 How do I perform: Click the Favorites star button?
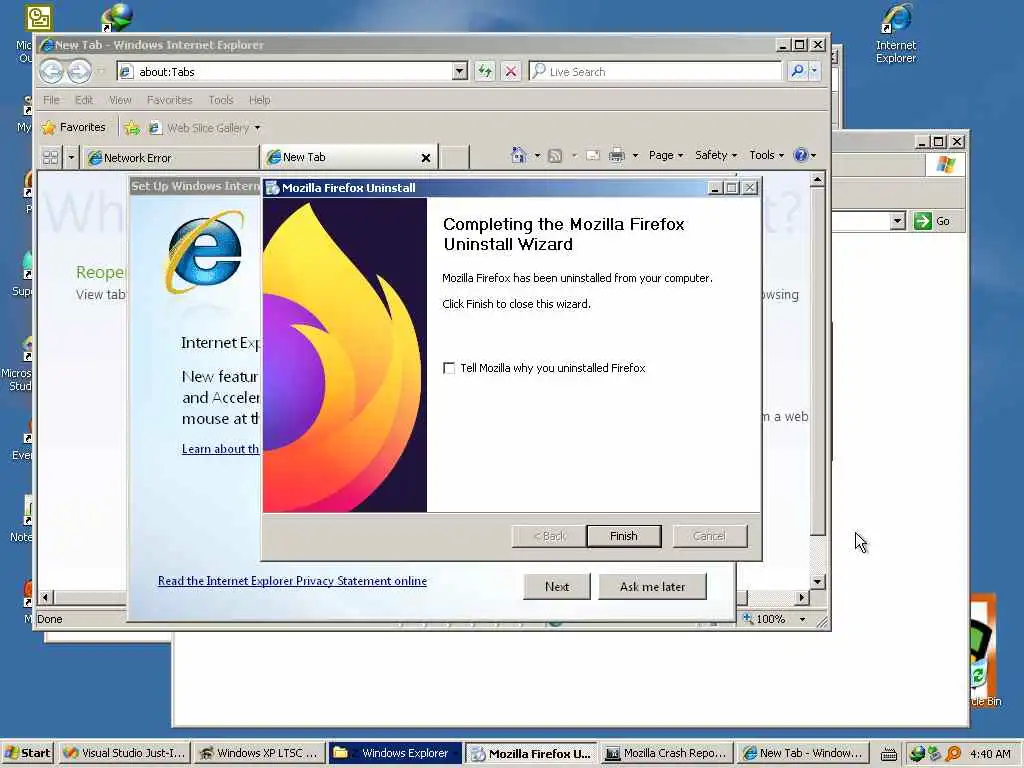coord(73,127)
